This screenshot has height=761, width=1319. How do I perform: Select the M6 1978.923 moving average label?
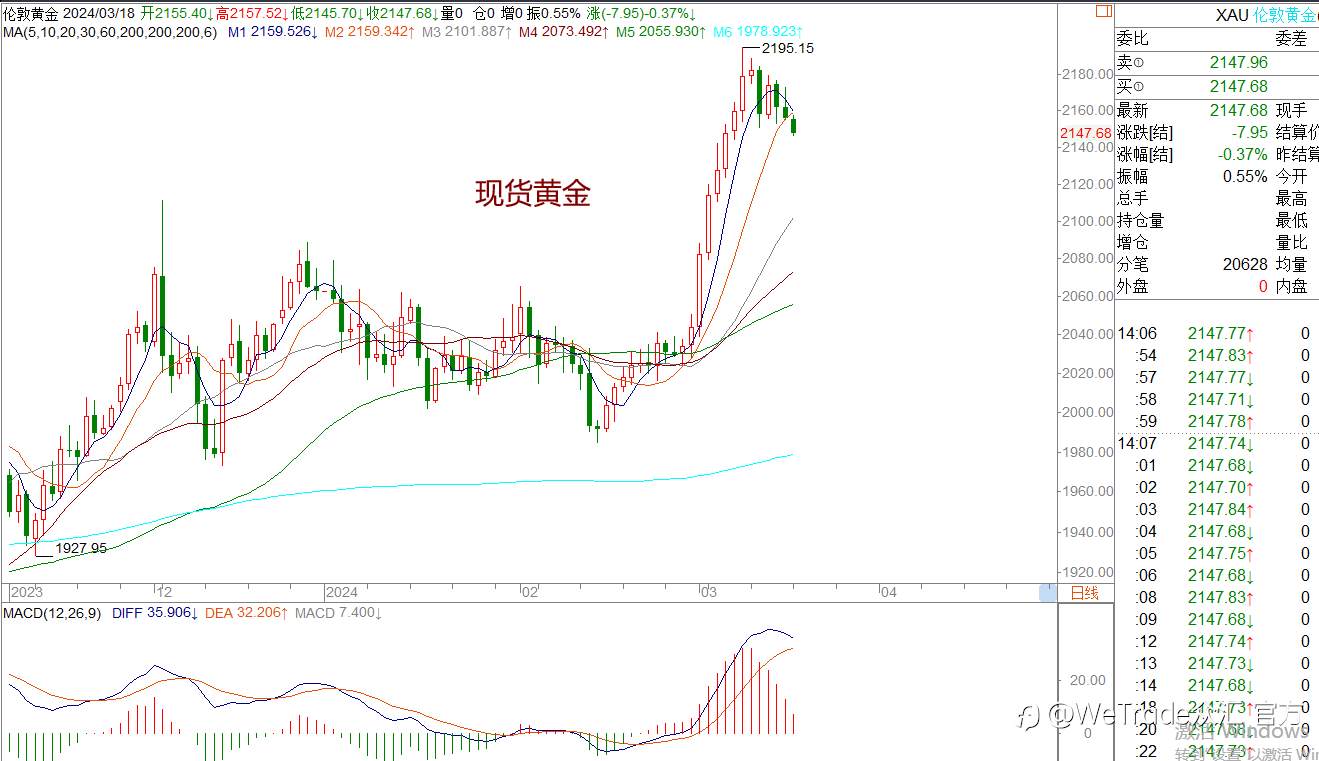click(758, 32)
